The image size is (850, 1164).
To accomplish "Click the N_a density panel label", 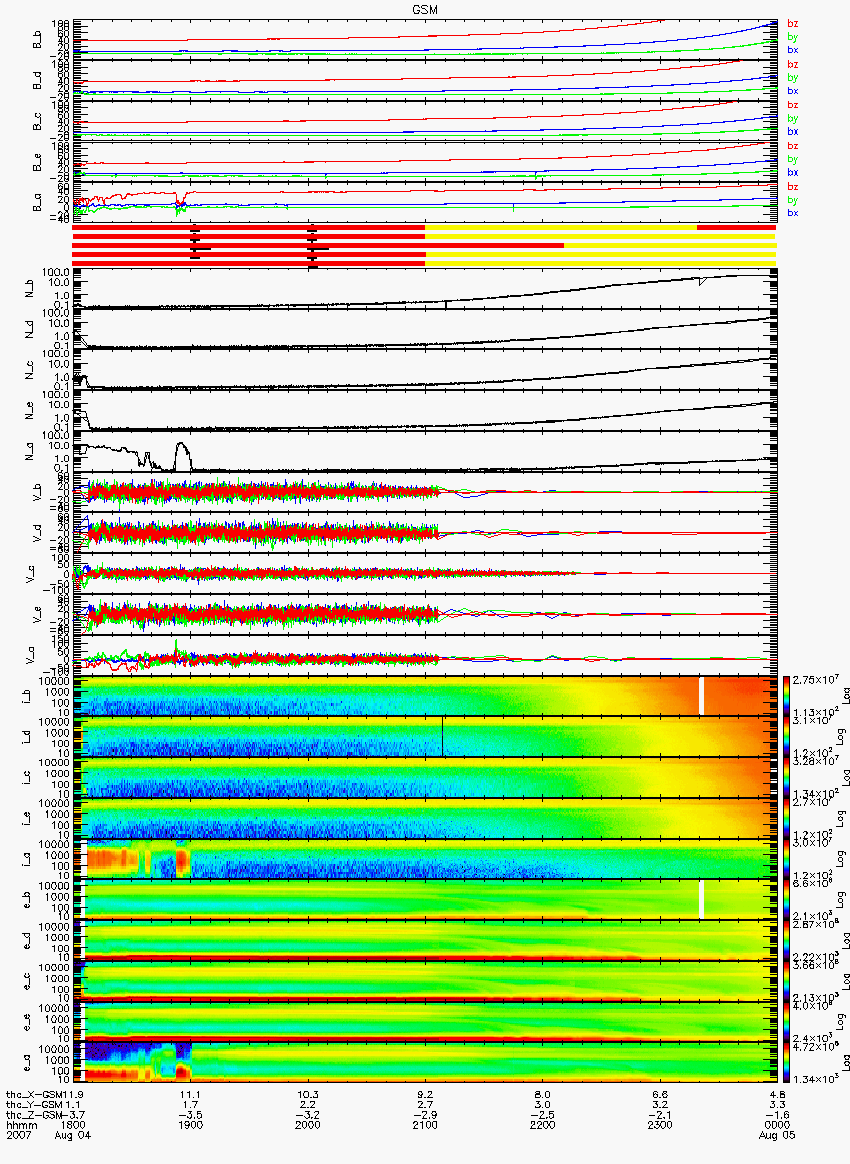I will point(29,453).
